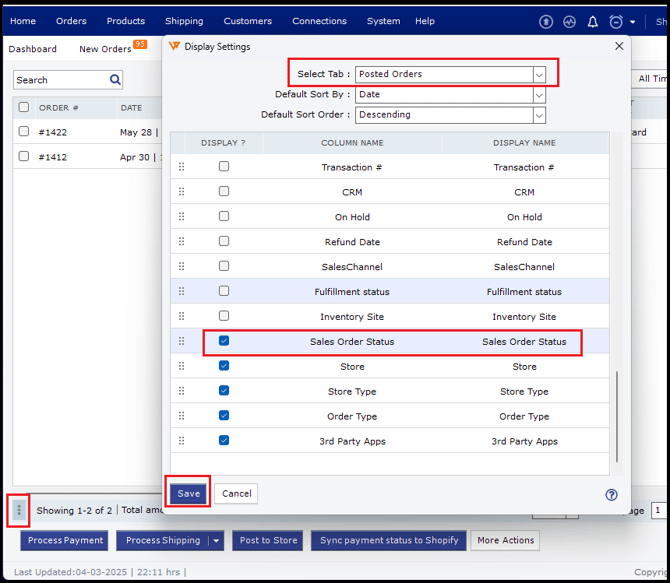Open the Shipping menu
Viewport: 670px width, 583px height.
coord(183,21)
